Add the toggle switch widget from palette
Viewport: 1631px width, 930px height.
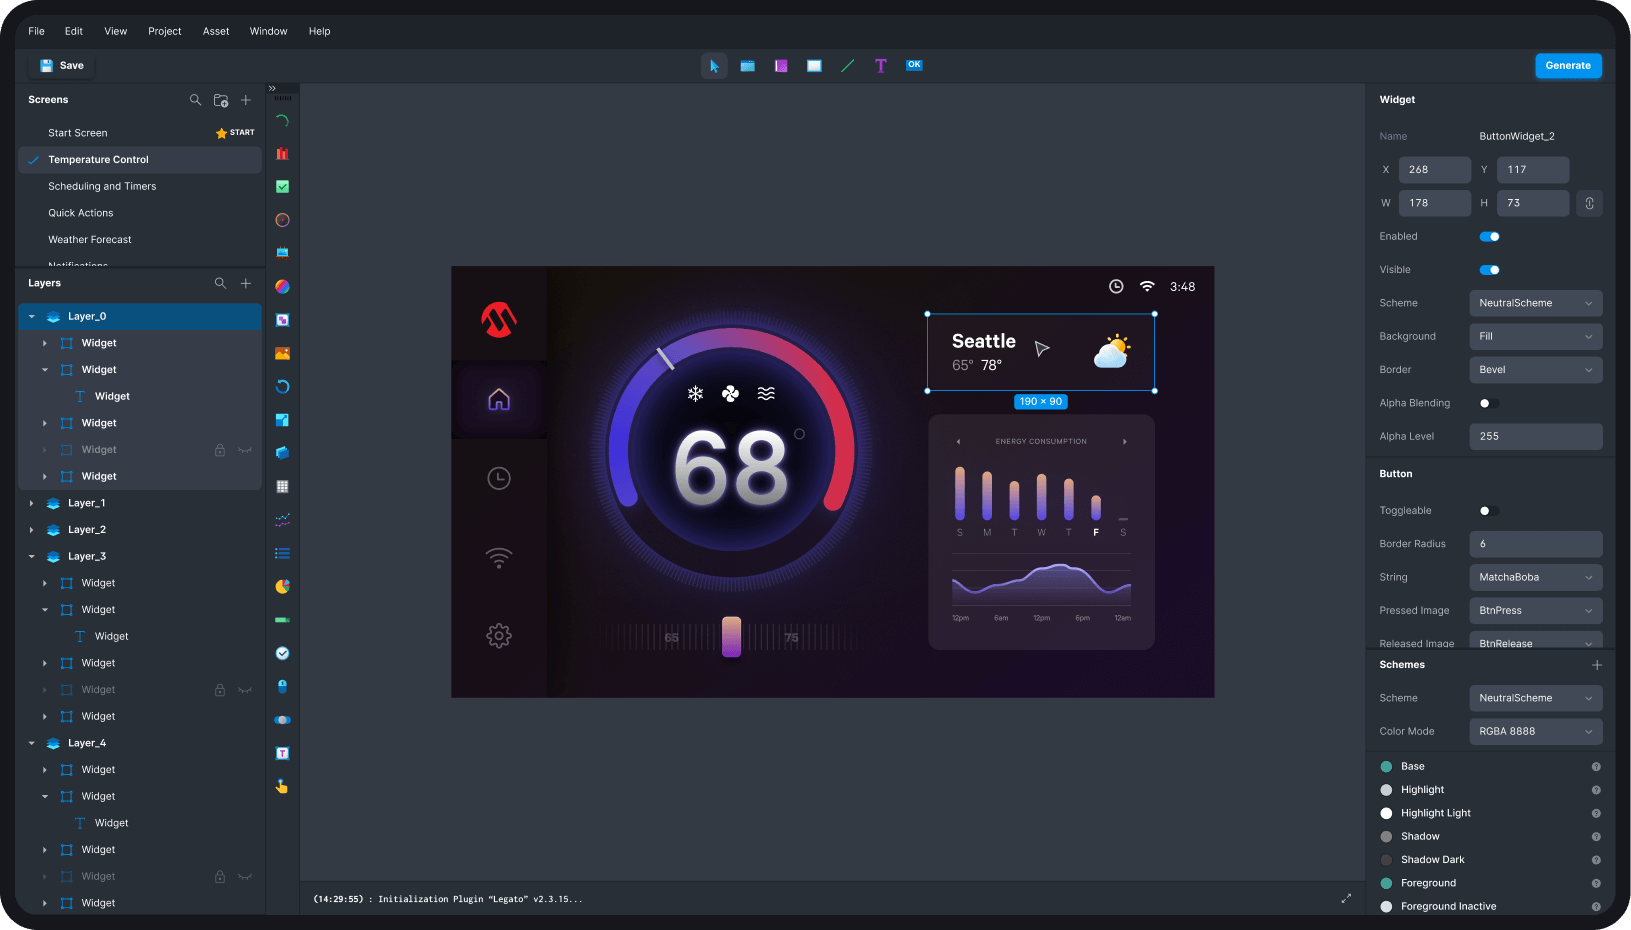[x=283, y=720]
